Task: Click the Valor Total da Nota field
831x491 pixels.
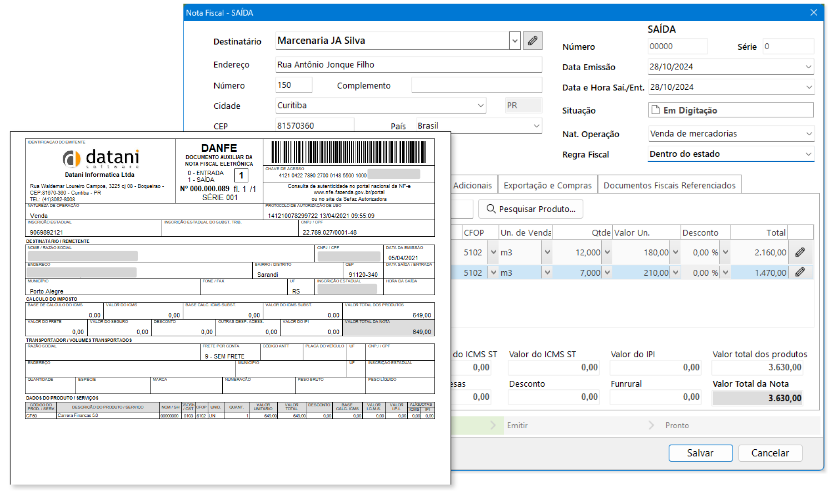Action: (757, 398)
